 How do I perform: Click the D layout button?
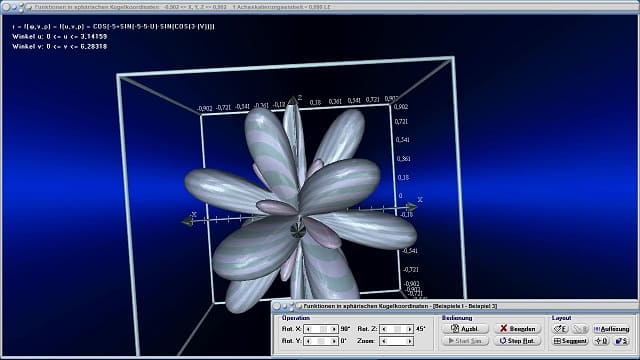pyautogui.click(x=601, y=341)
